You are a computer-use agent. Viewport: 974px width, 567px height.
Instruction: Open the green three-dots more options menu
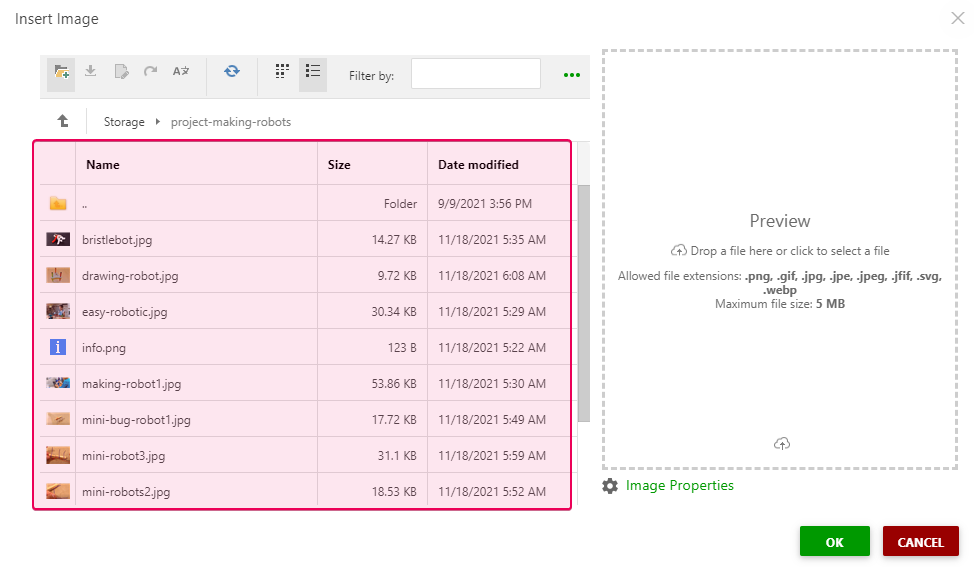coord(571,75)
